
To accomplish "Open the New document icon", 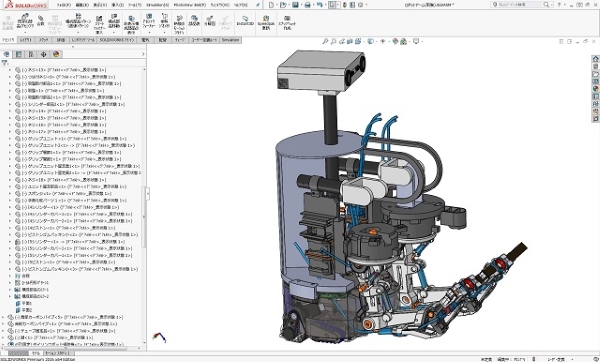I will (x=271, y=5).
